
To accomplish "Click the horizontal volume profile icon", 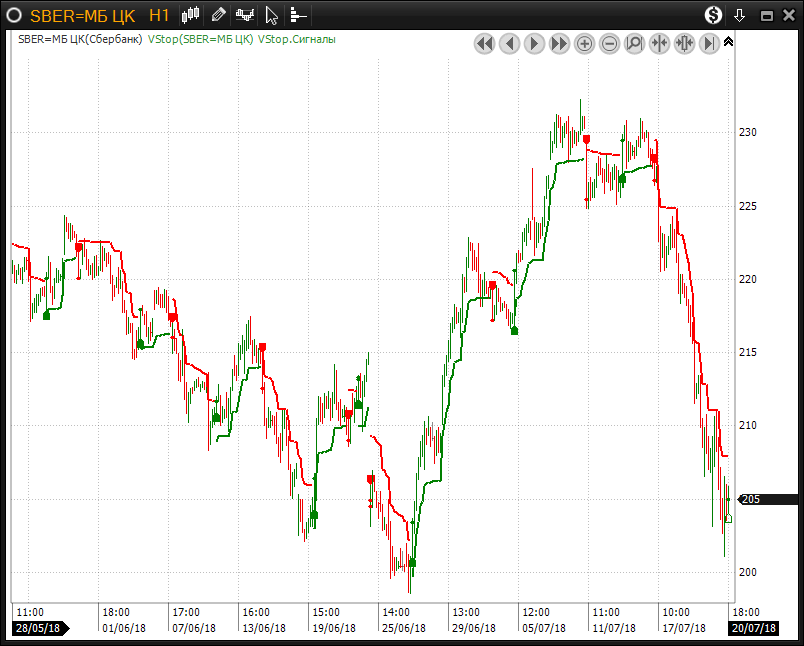I will [x=298, y=15].
